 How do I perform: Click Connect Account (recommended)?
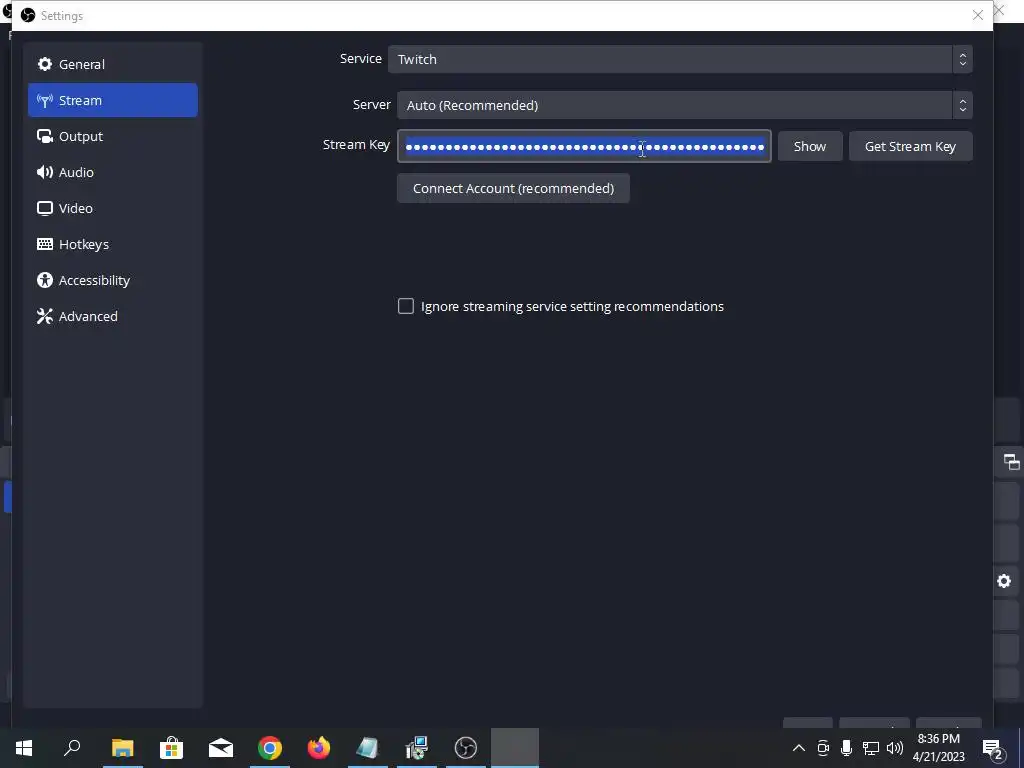[513, 188]
